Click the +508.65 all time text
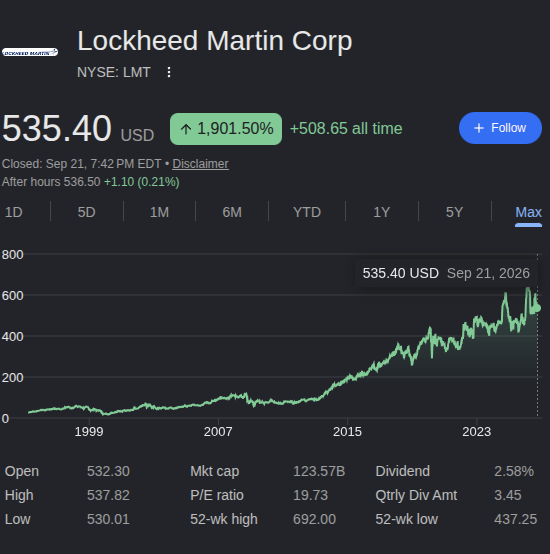 (x=346, y=128)
